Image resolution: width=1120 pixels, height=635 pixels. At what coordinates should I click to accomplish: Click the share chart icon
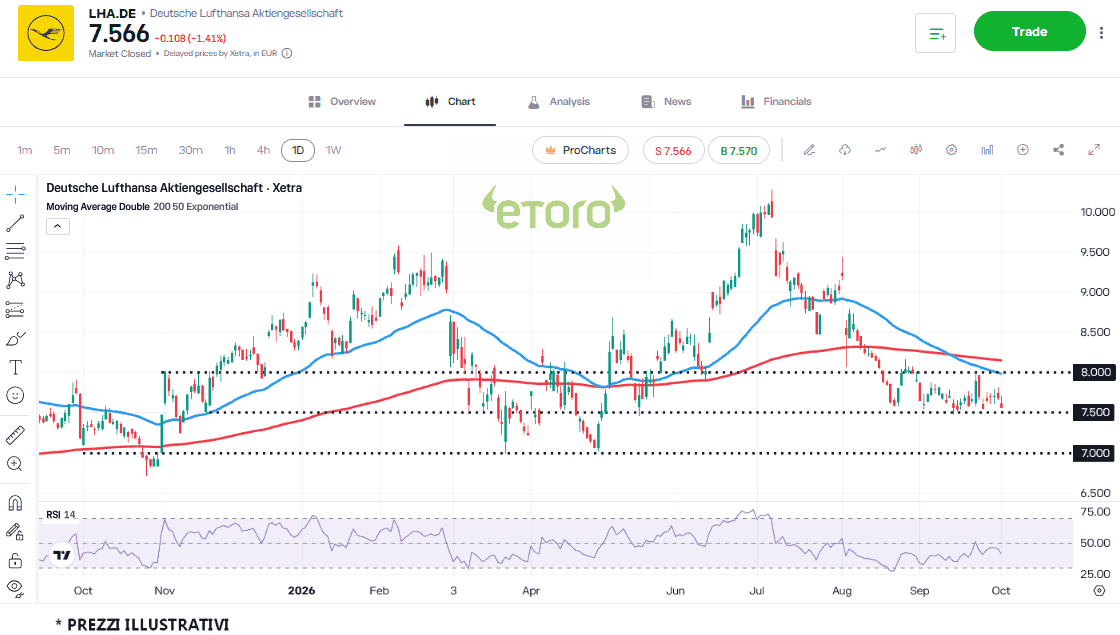(x=1059, y=150)
